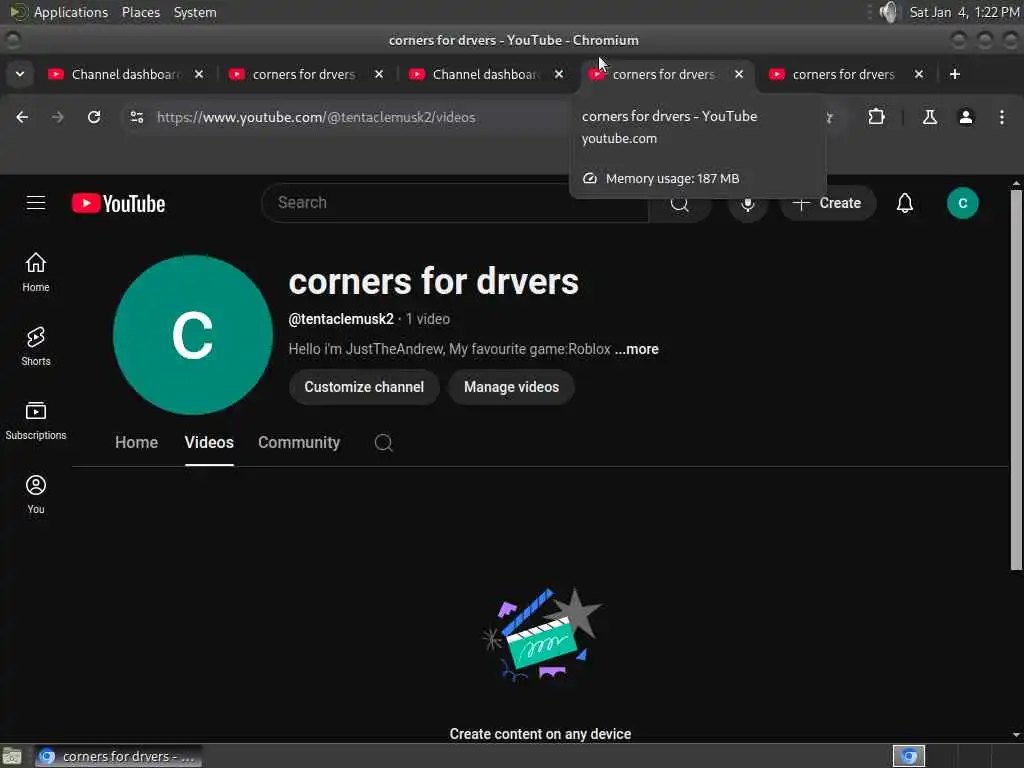
Task: Close the active corners for drvers tab
Action: pos(739,74)
